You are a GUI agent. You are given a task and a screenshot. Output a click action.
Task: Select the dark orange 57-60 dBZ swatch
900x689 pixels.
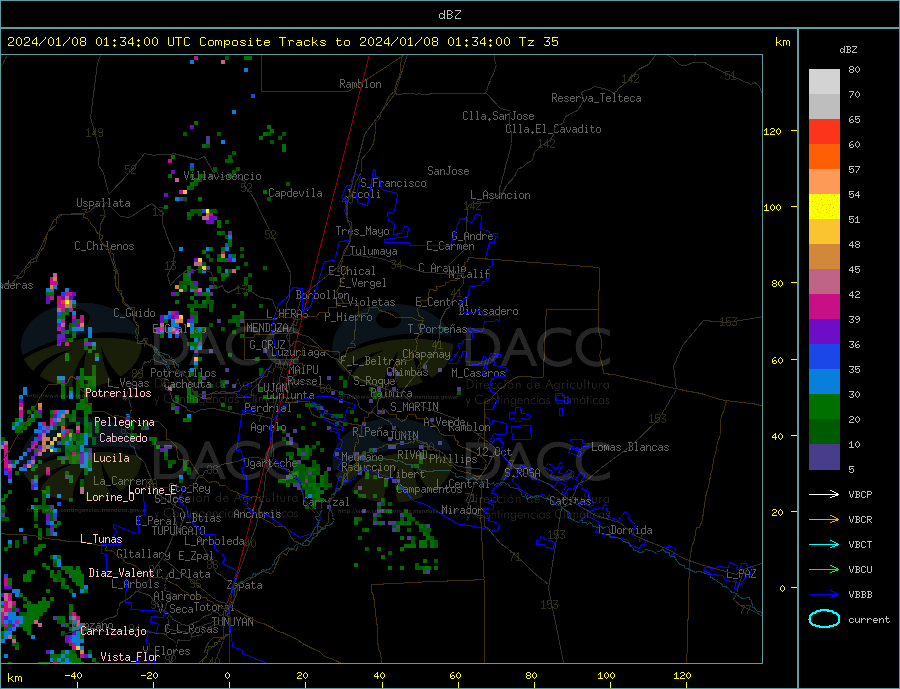coord(824,157)
